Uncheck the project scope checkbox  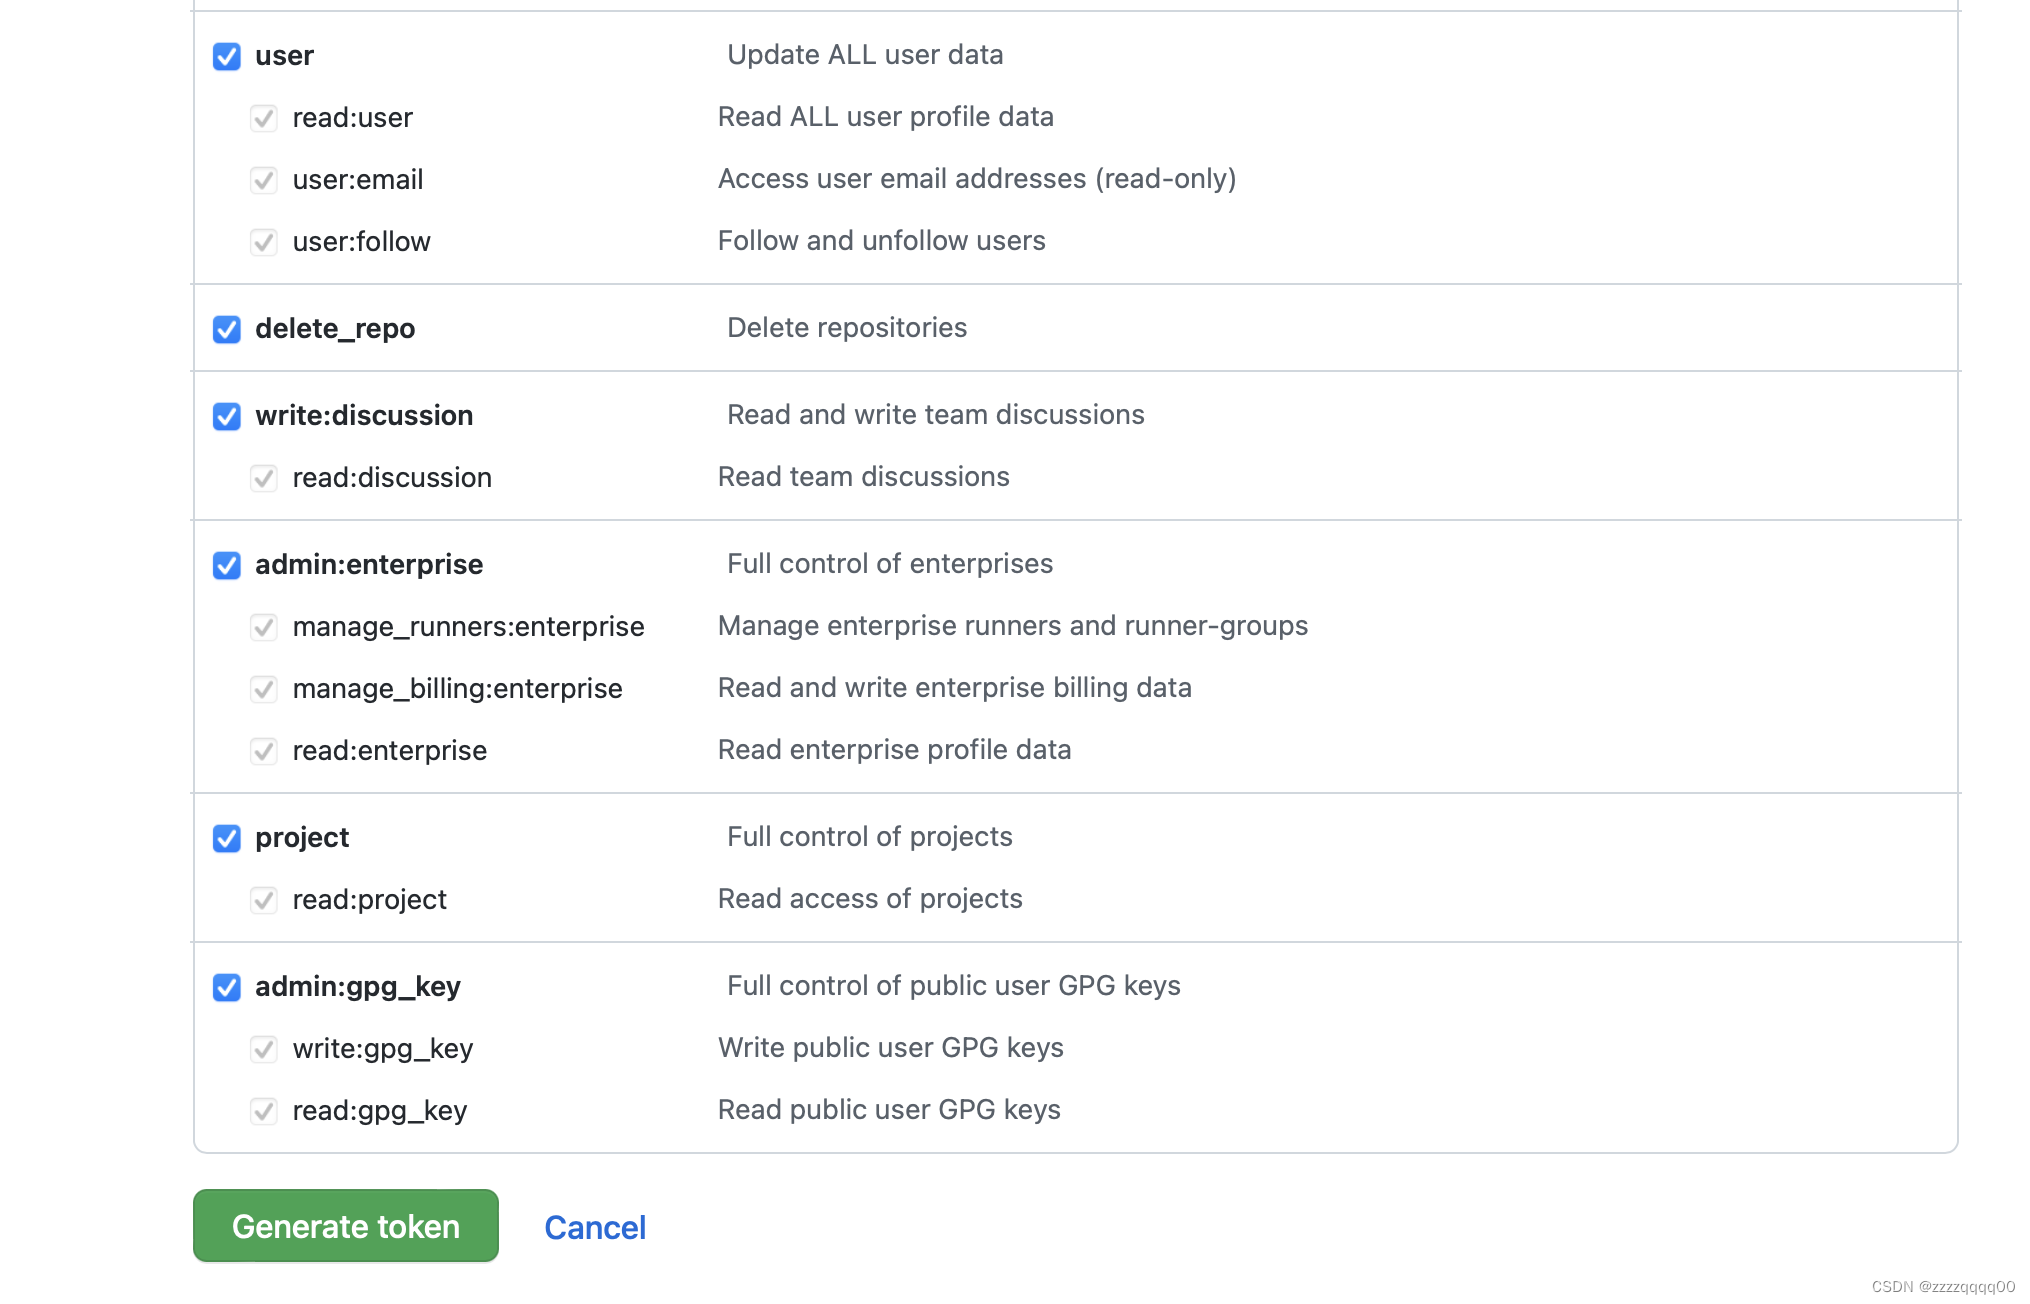click(x=226, y=839)
